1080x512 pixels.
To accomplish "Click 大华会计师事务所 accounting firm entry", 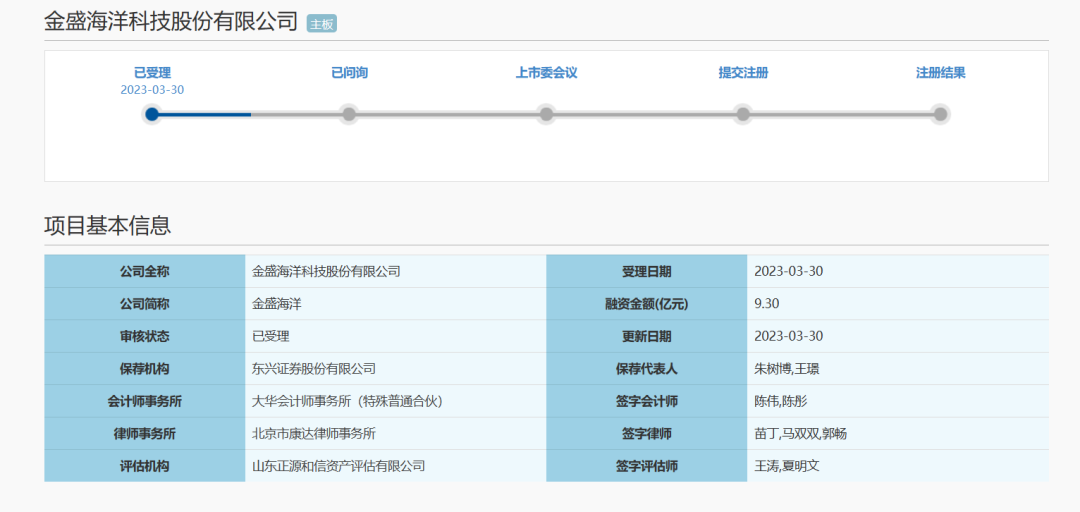I will pos(347,401).
